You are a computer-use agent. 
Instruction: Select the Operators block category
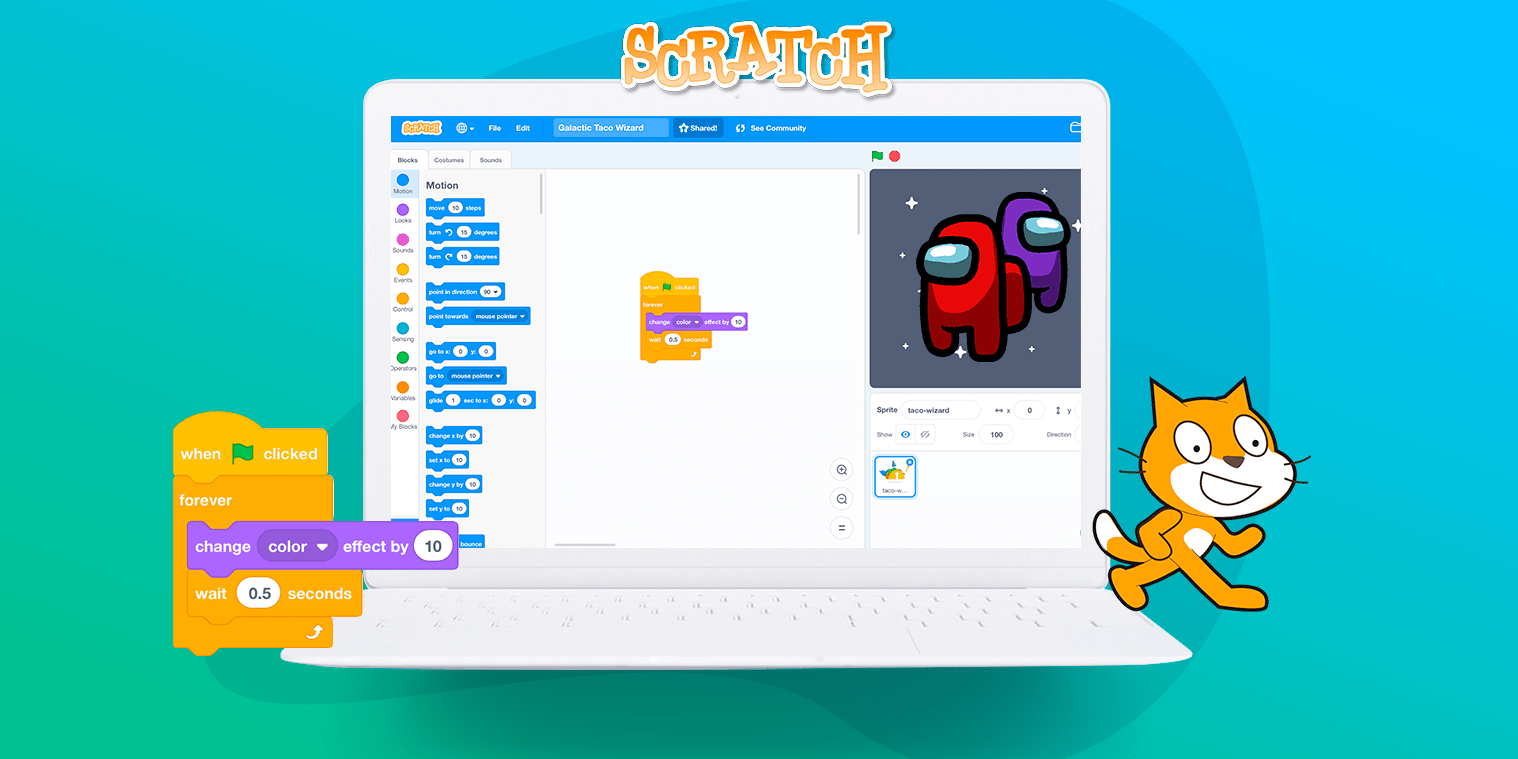point(403,361)
